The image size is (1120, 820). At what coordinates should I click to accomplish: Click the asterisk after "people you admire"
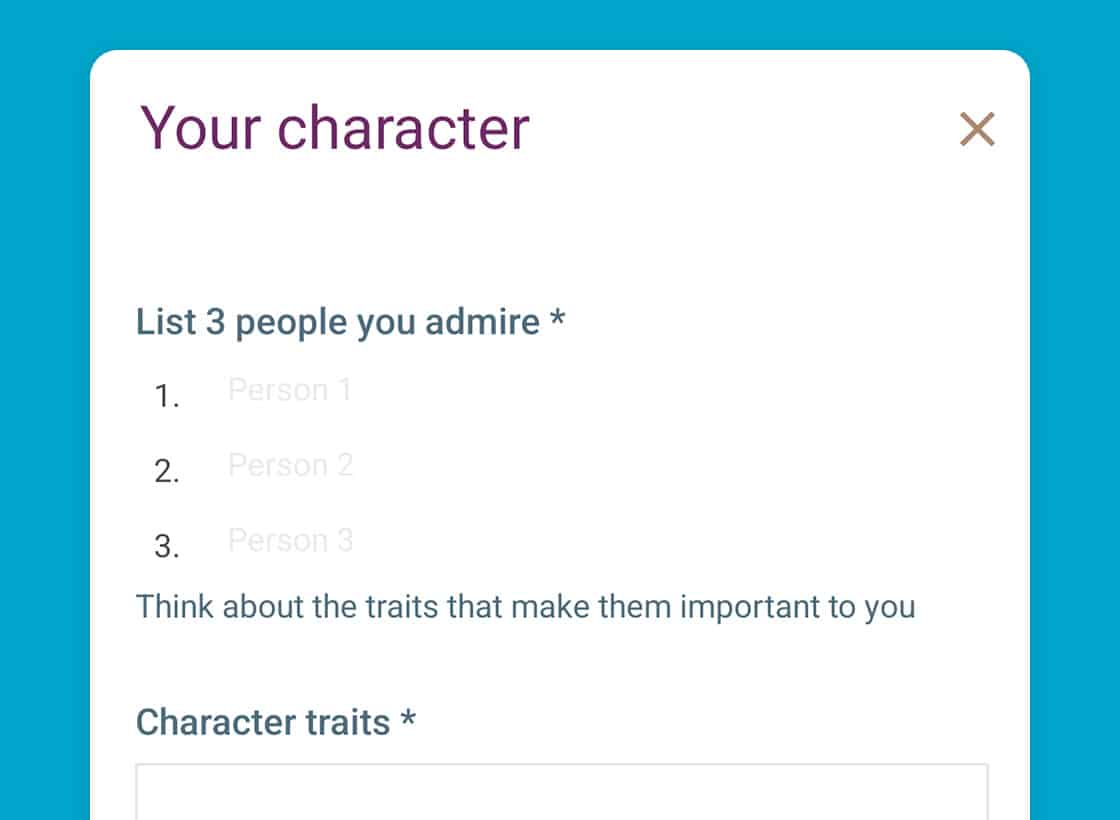(558, 320)
